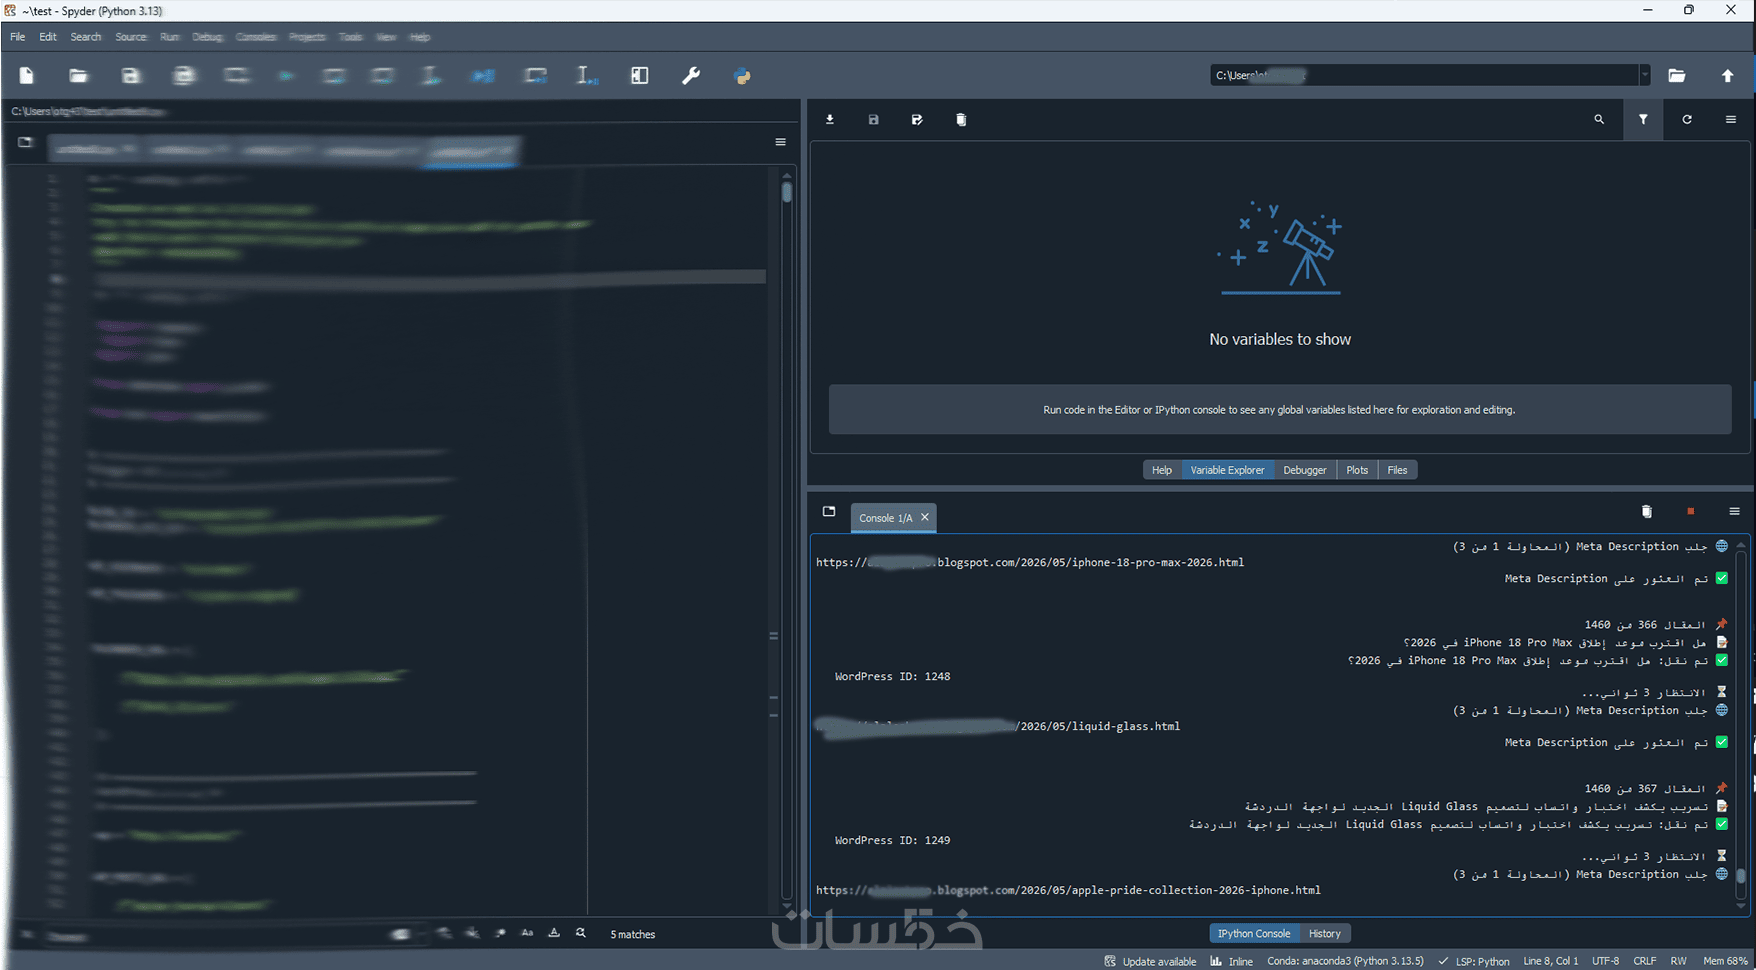Stop the running console with red square
Screen dimensions: 1756x970
coord(1691,511)
